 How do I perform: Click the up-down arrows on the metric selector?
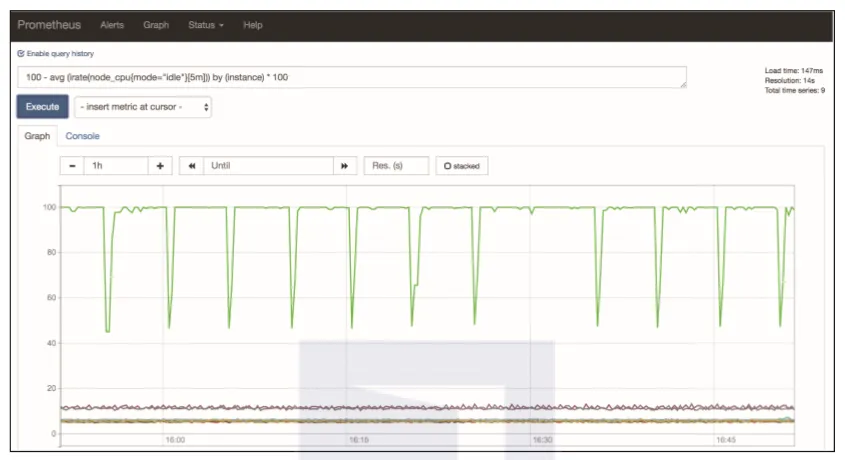[x=206, y=107]
